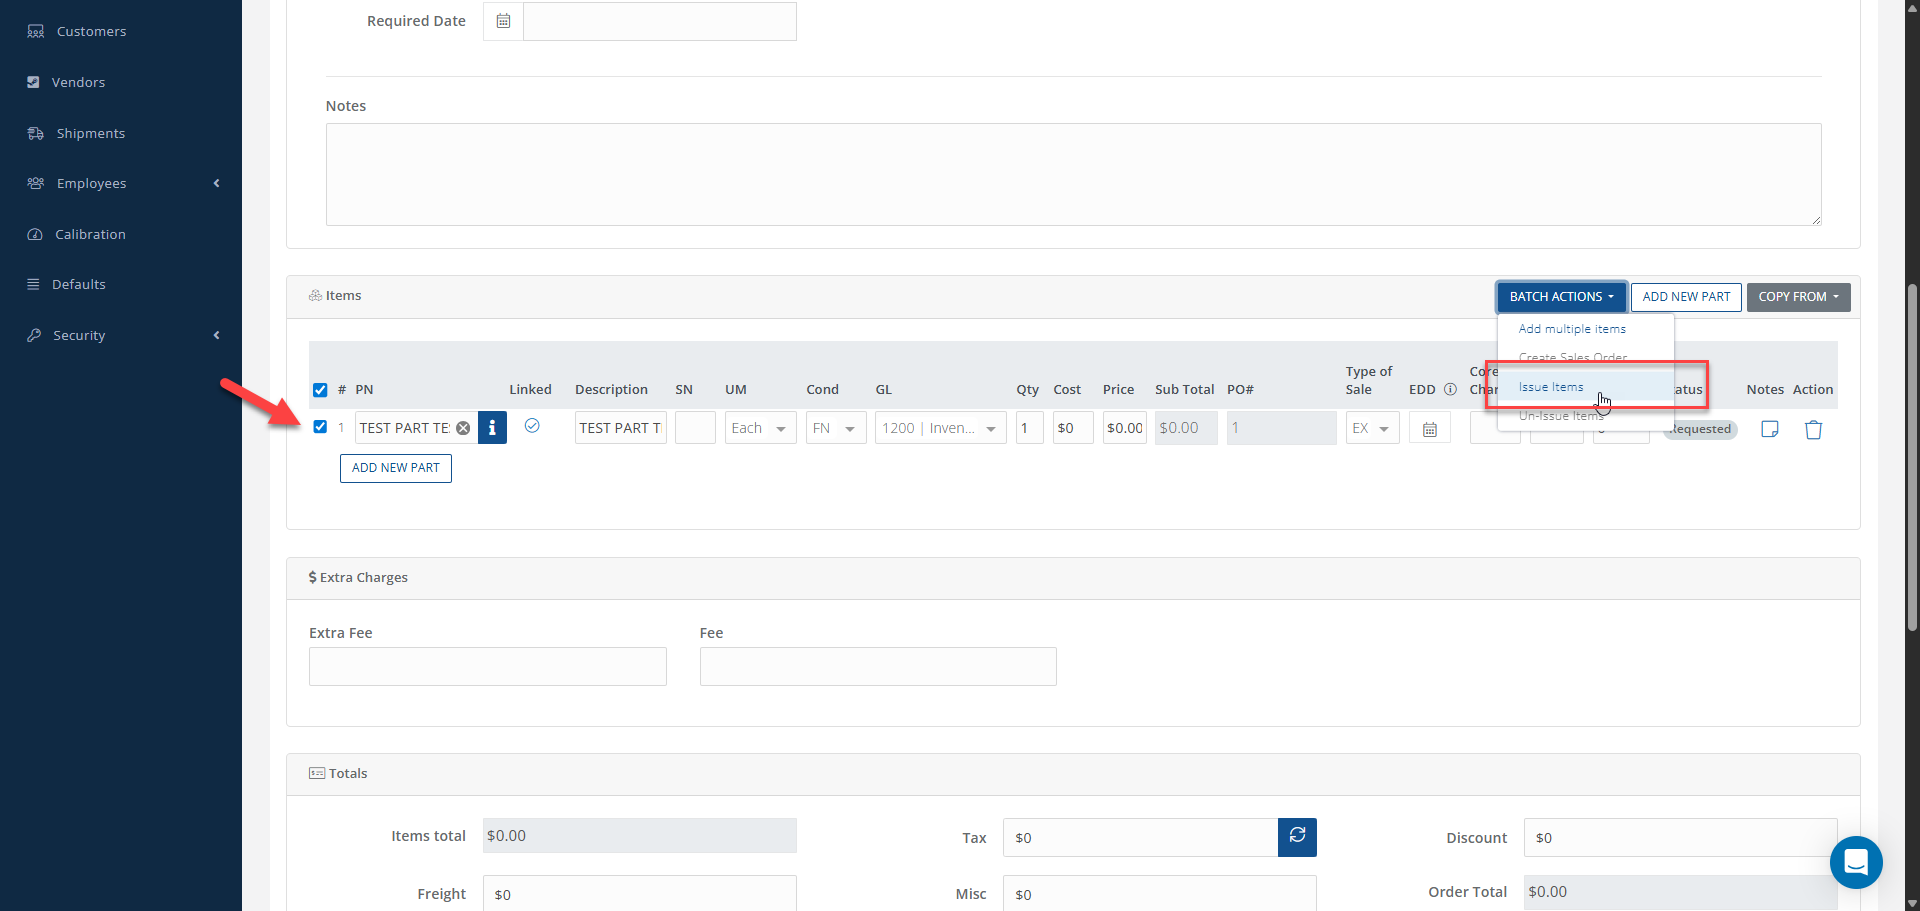Open the Cond FN dropdown
The width and height of the screenshot is (1920, 911).
pos(835,428)
